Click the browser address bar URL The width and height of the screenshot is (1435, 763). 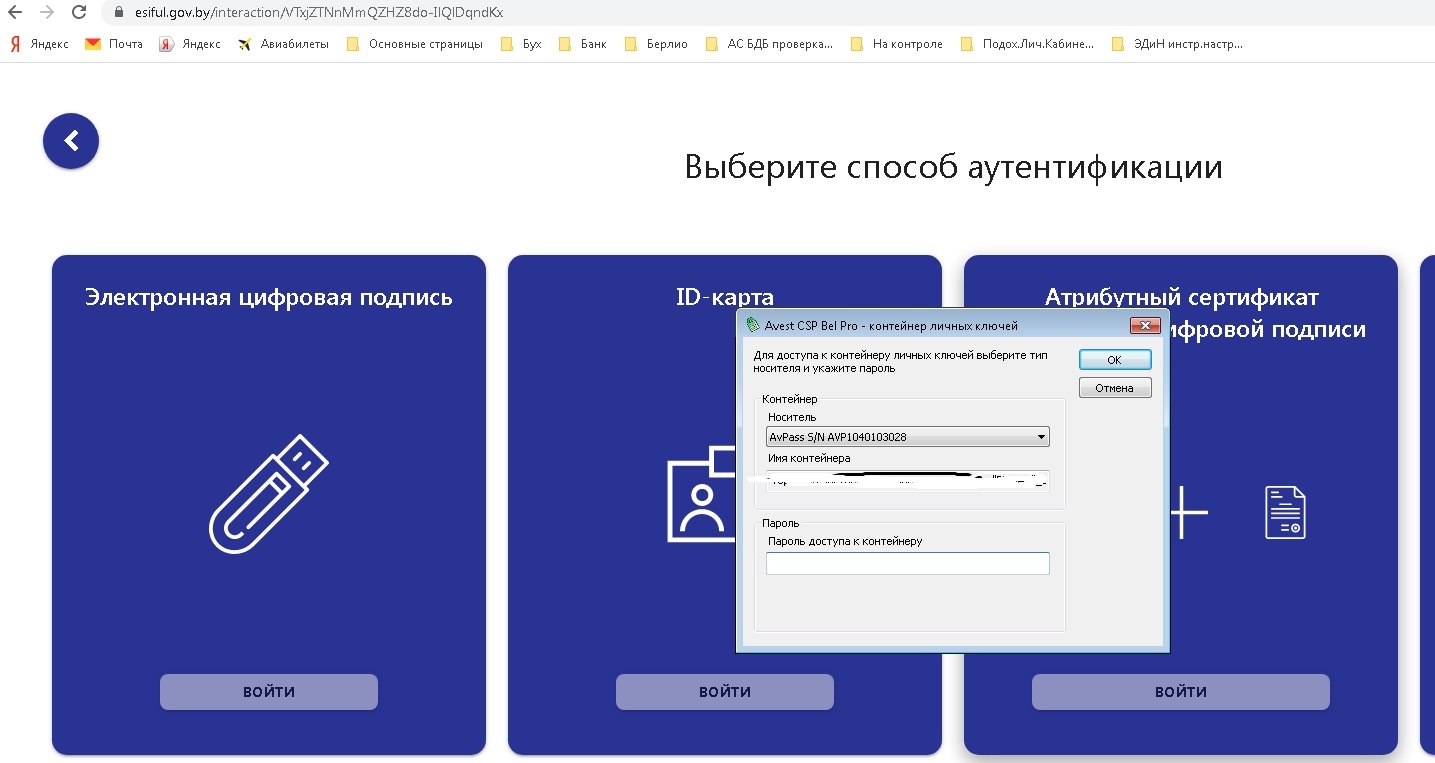point(319,13)
